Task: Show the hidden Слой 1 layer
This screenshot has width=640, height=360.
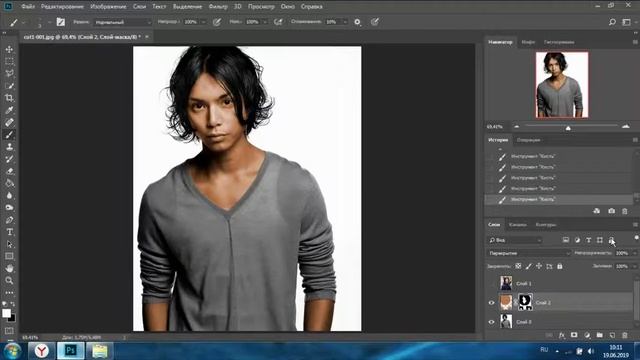Action: click(x=491, y=283)
